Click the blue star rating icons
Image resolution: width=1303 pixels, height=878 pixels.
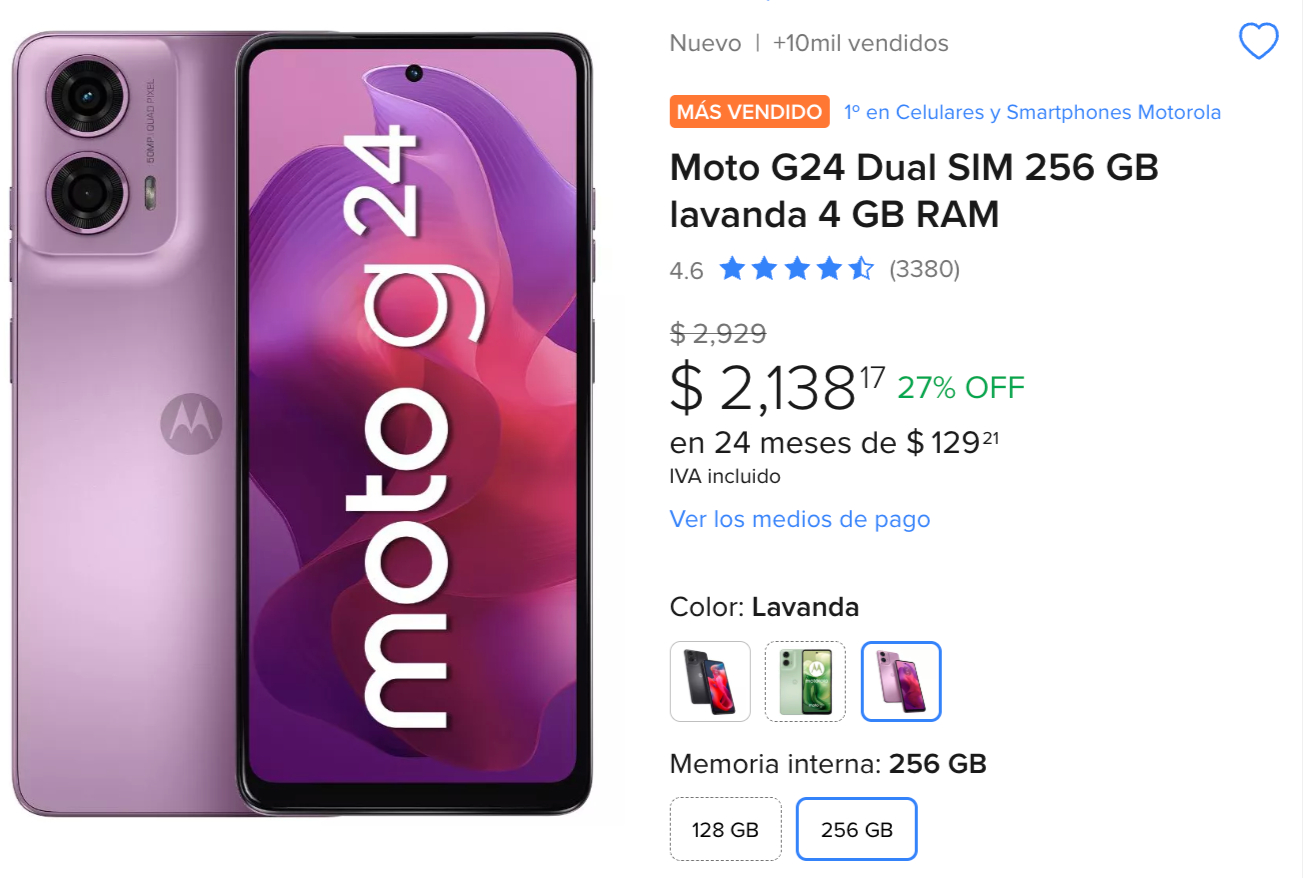(796, 269)
